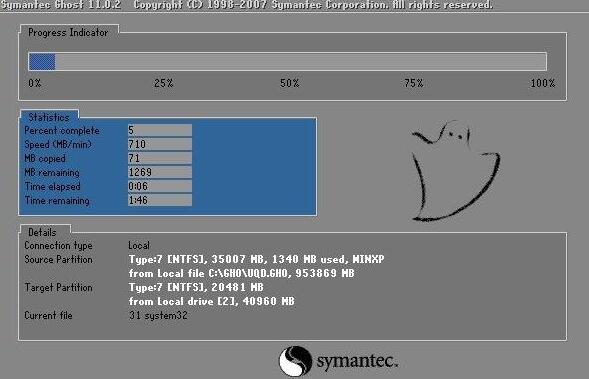Click the Time elapsed value field
This screenshot has height=379, width=589.
(160, 186)
